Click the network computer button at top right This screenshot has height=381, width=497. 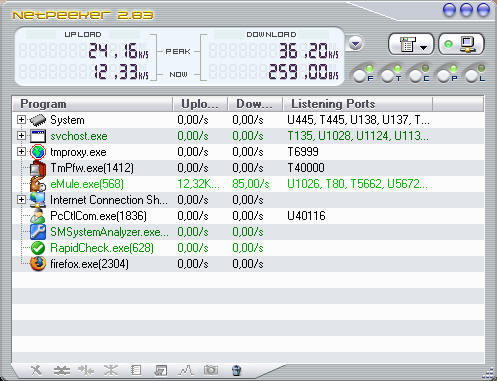461,44
